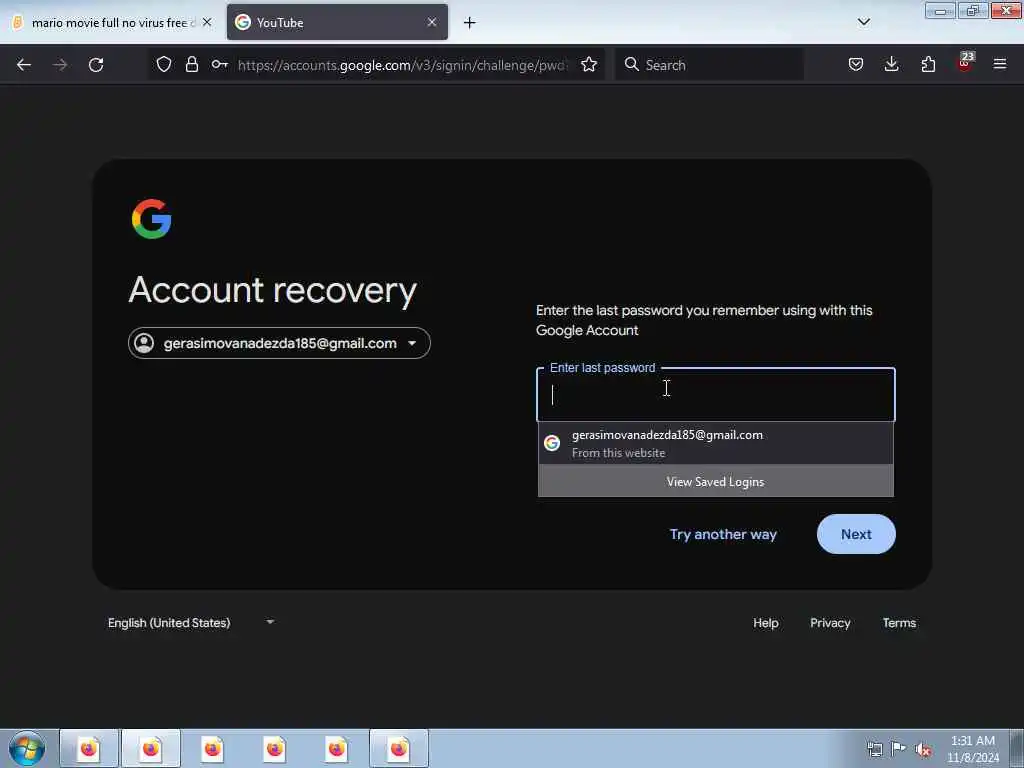Open the extension with badge 23
1024x768 pixels.
(x=965, y=63)
